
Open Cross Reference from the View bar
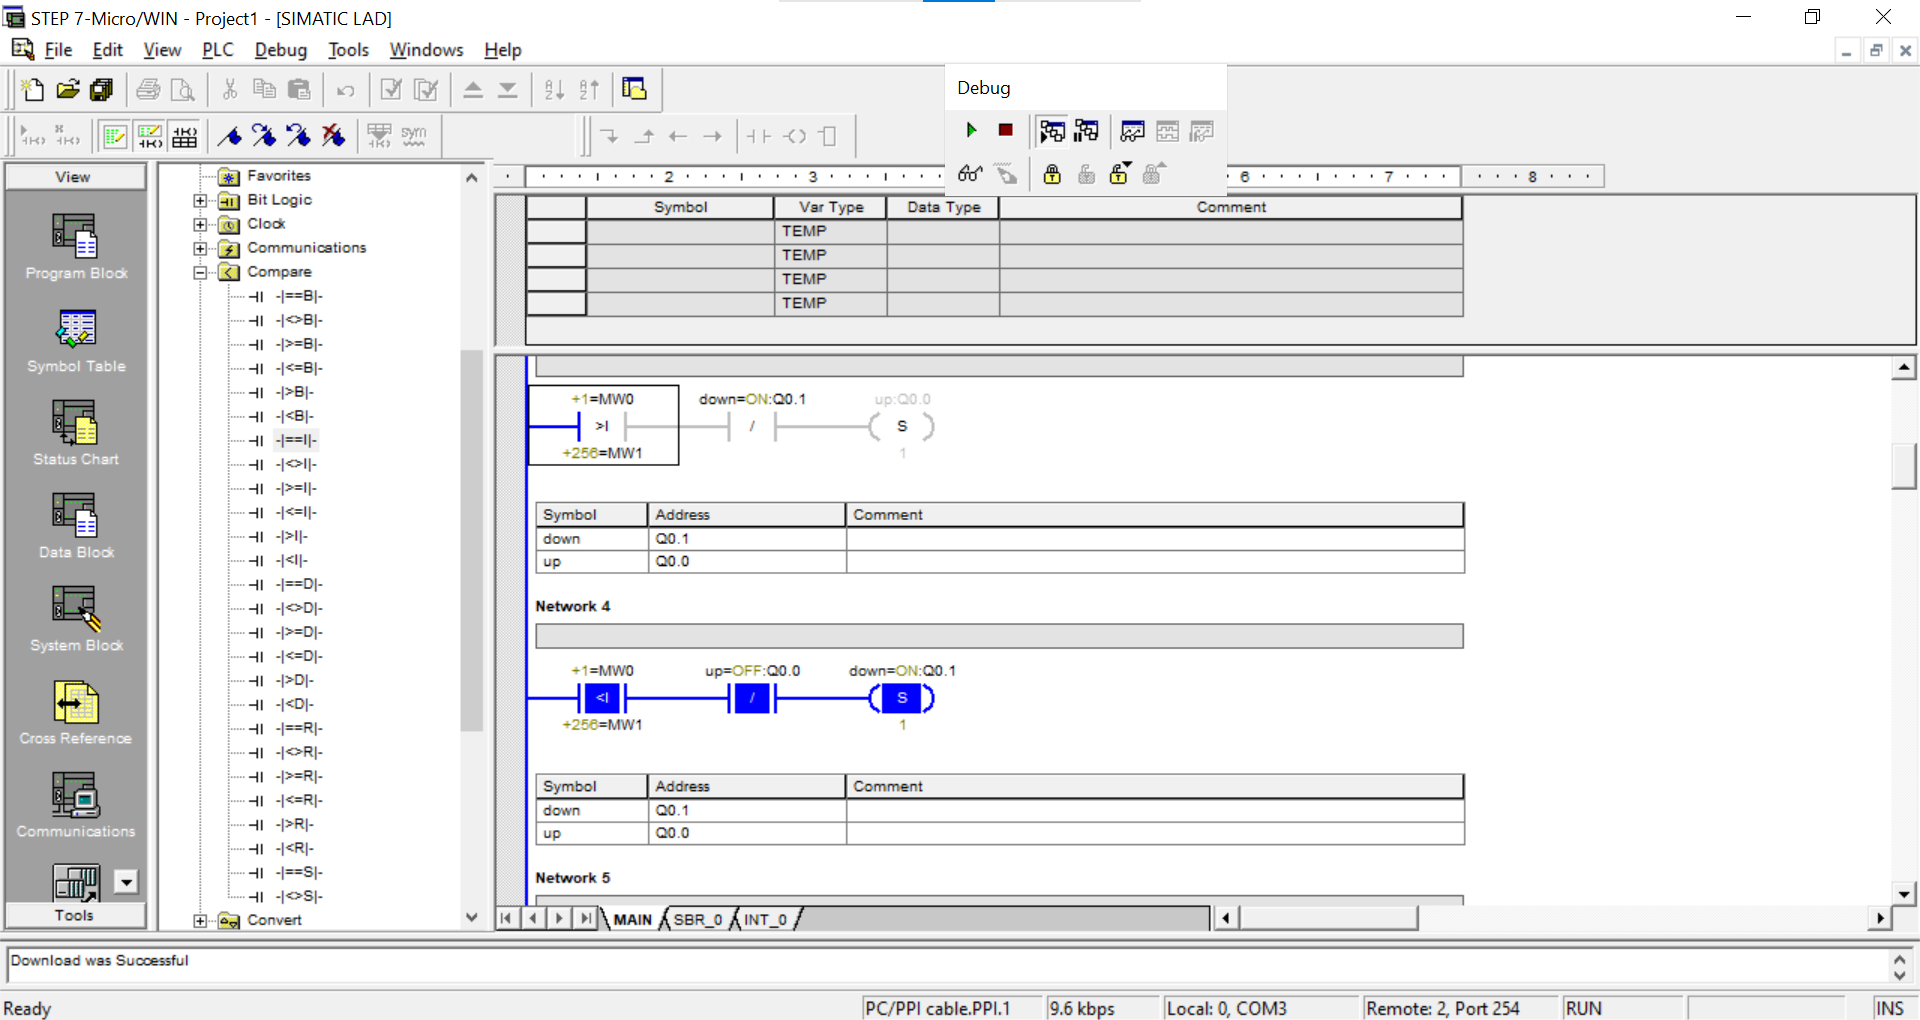[x=75, y=712]
